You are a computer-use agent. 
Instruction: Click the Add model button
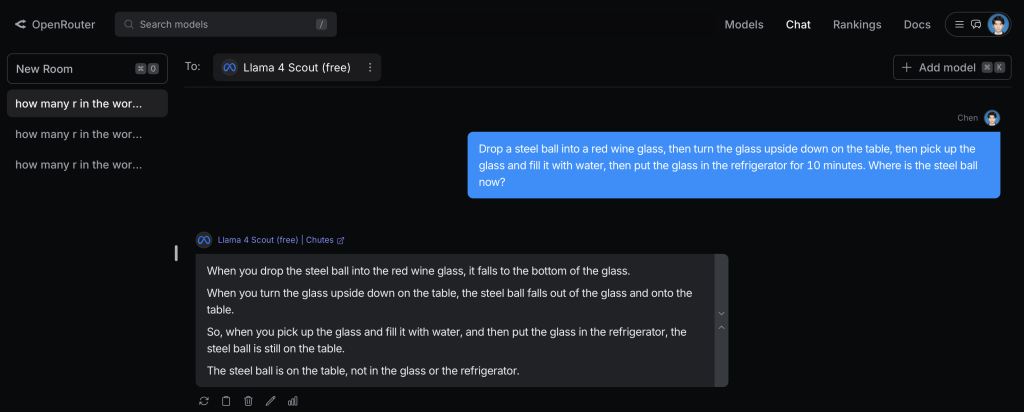[952, 67]
